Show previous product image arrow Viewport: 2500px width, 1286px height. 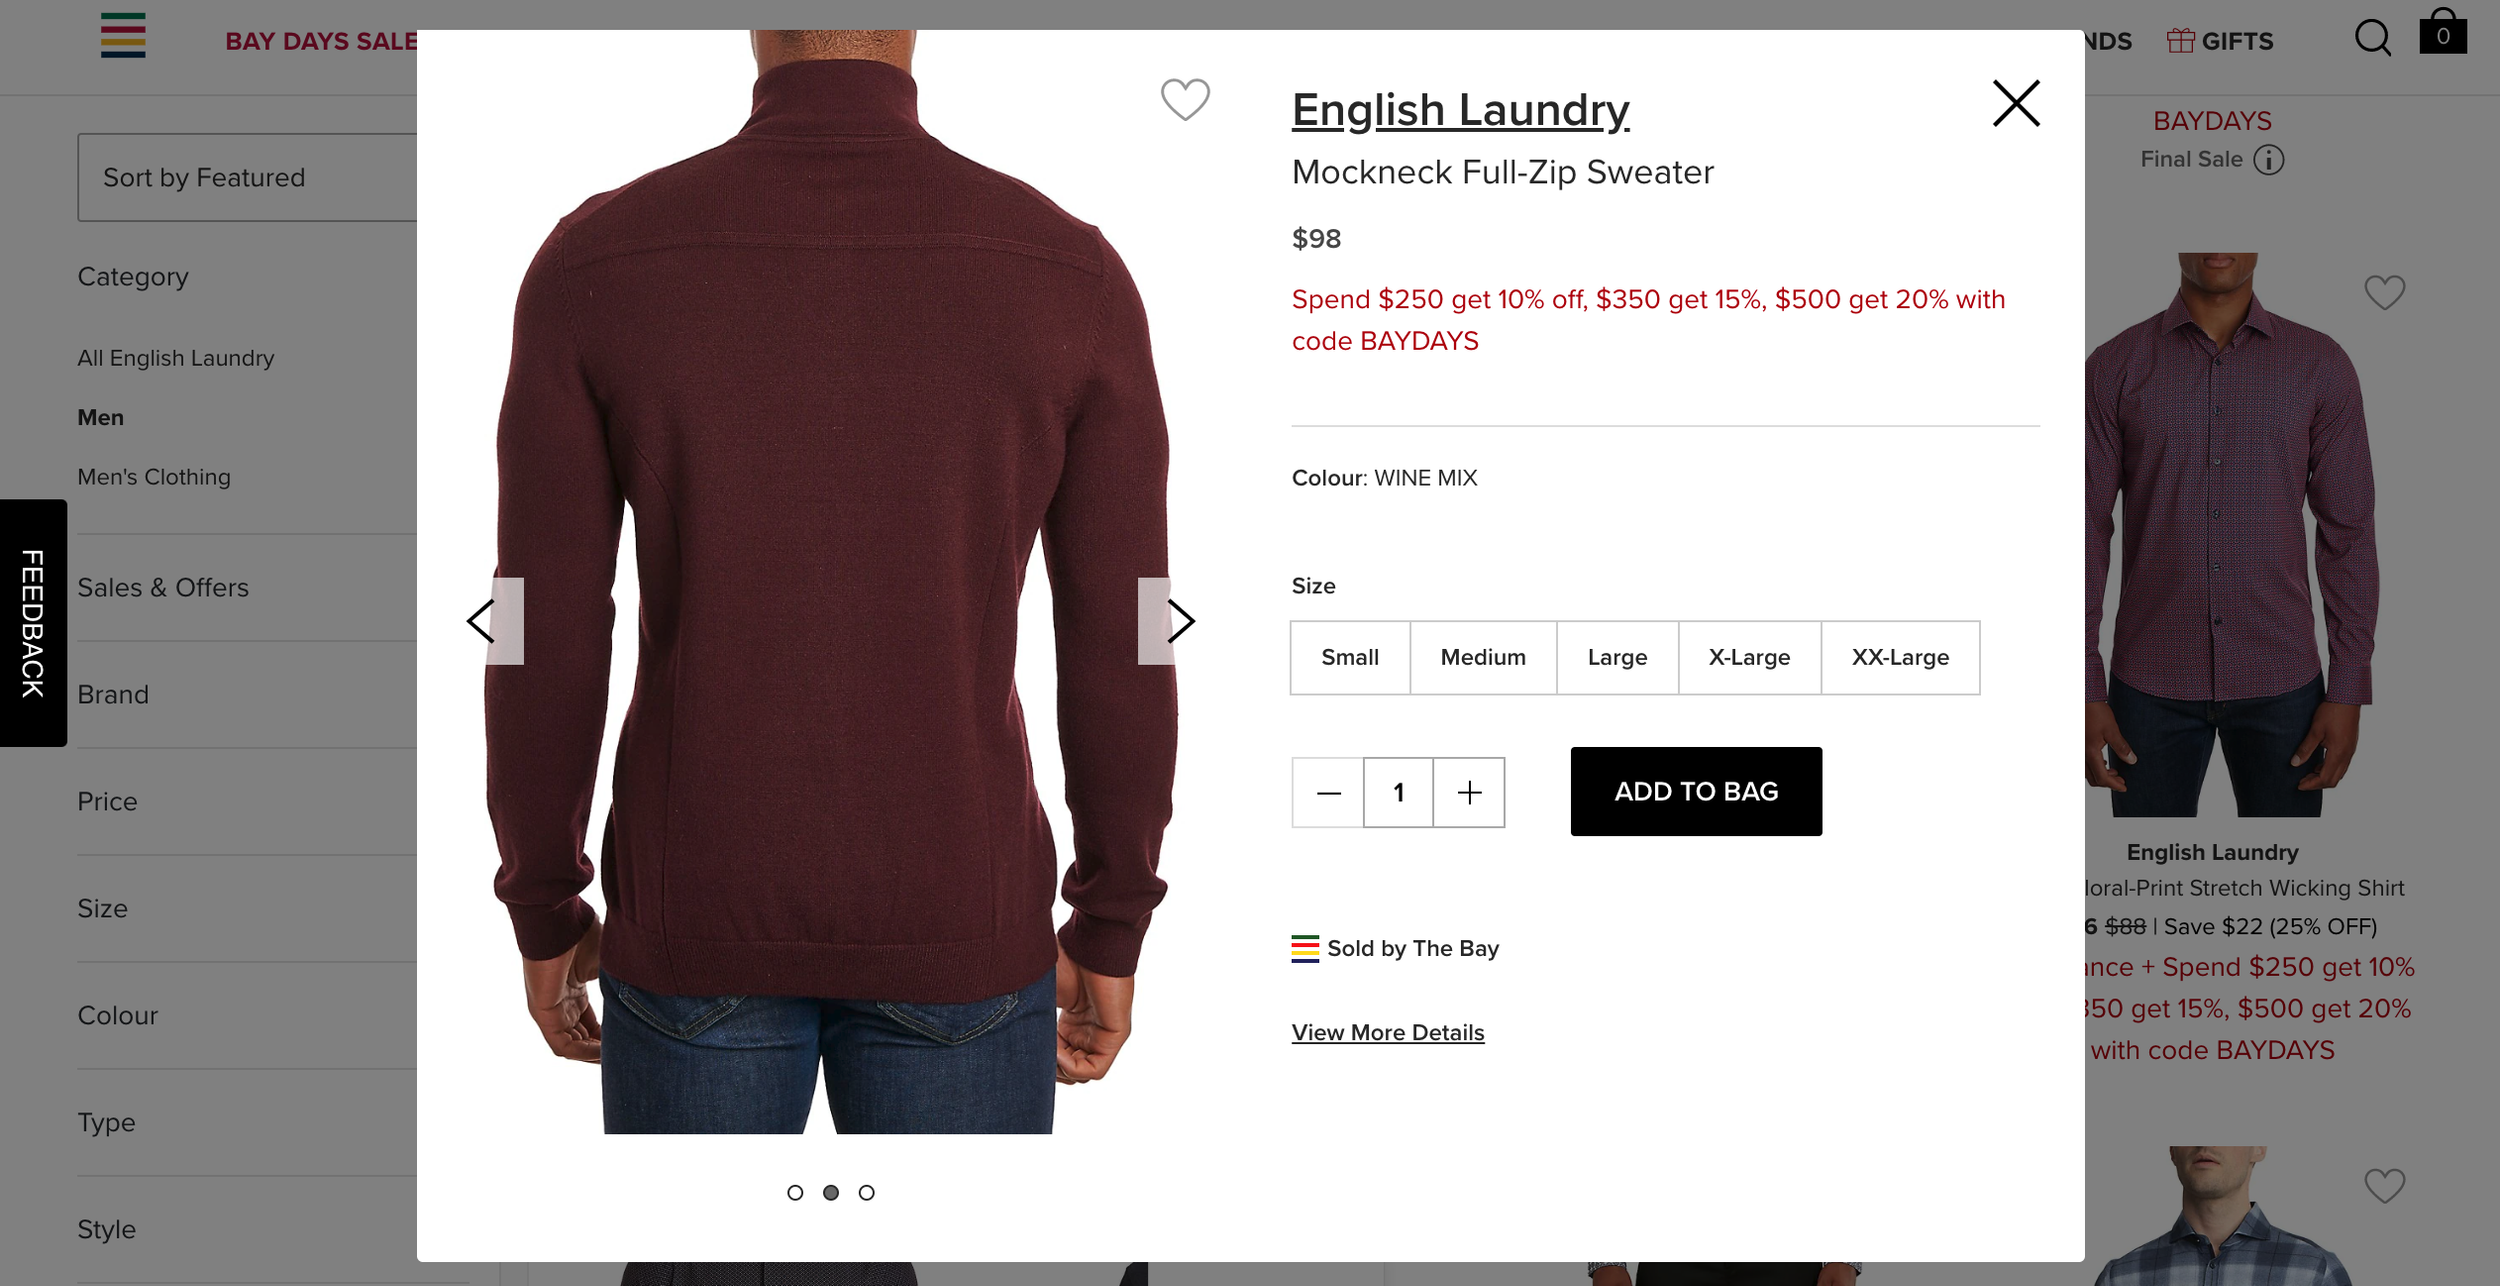pyautogui.click(x=495, y=621)
